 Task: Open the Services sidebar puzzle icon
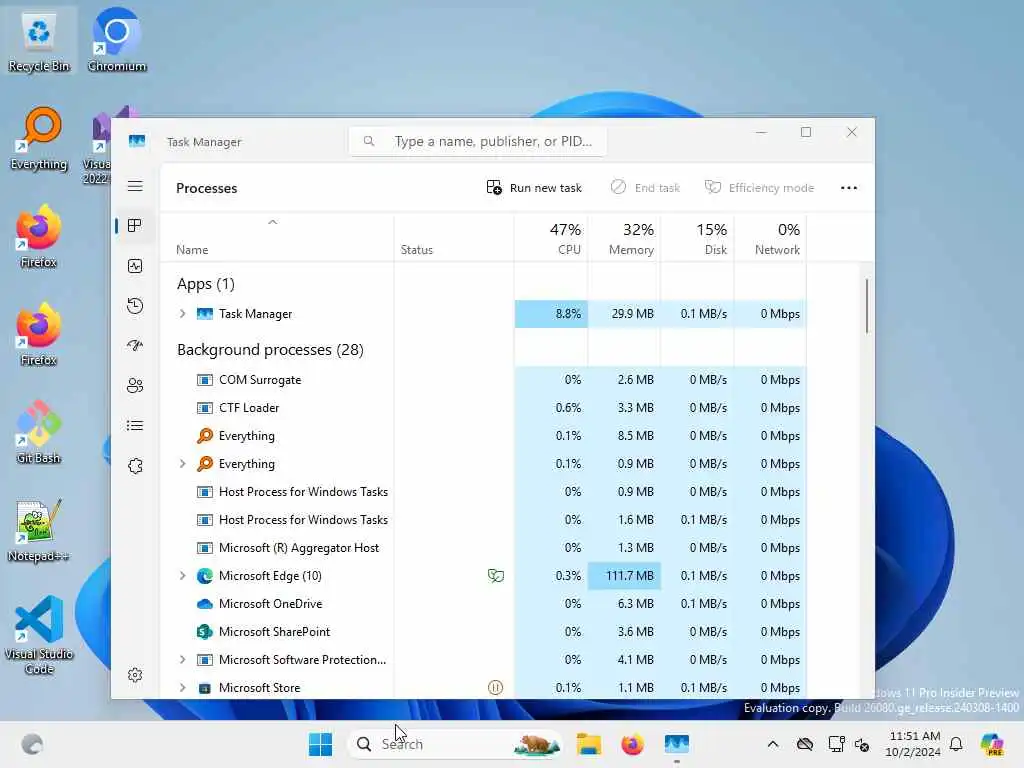coord(135,466)
